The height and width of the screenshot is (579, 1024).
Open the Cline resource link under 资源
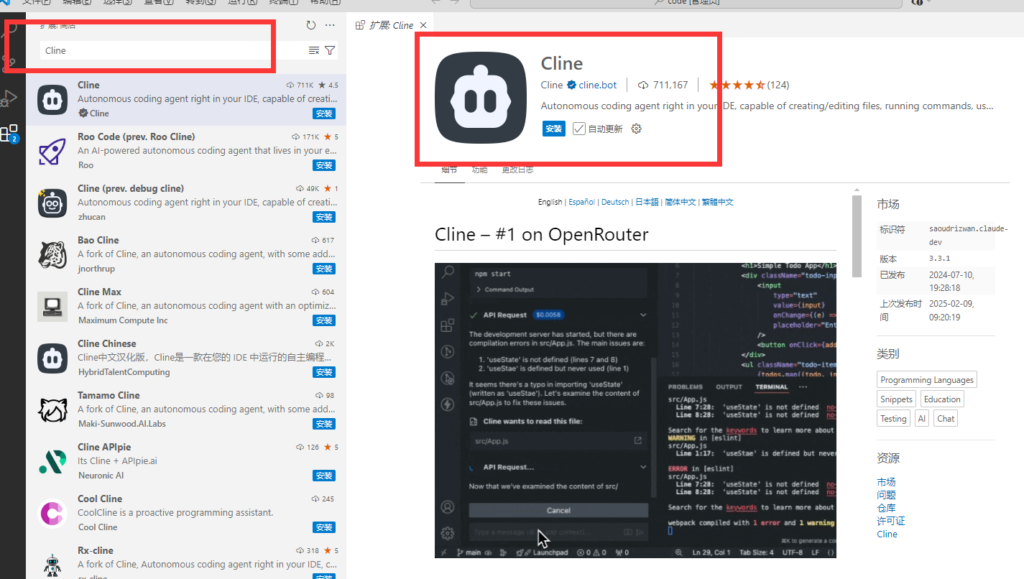(887, 534)
